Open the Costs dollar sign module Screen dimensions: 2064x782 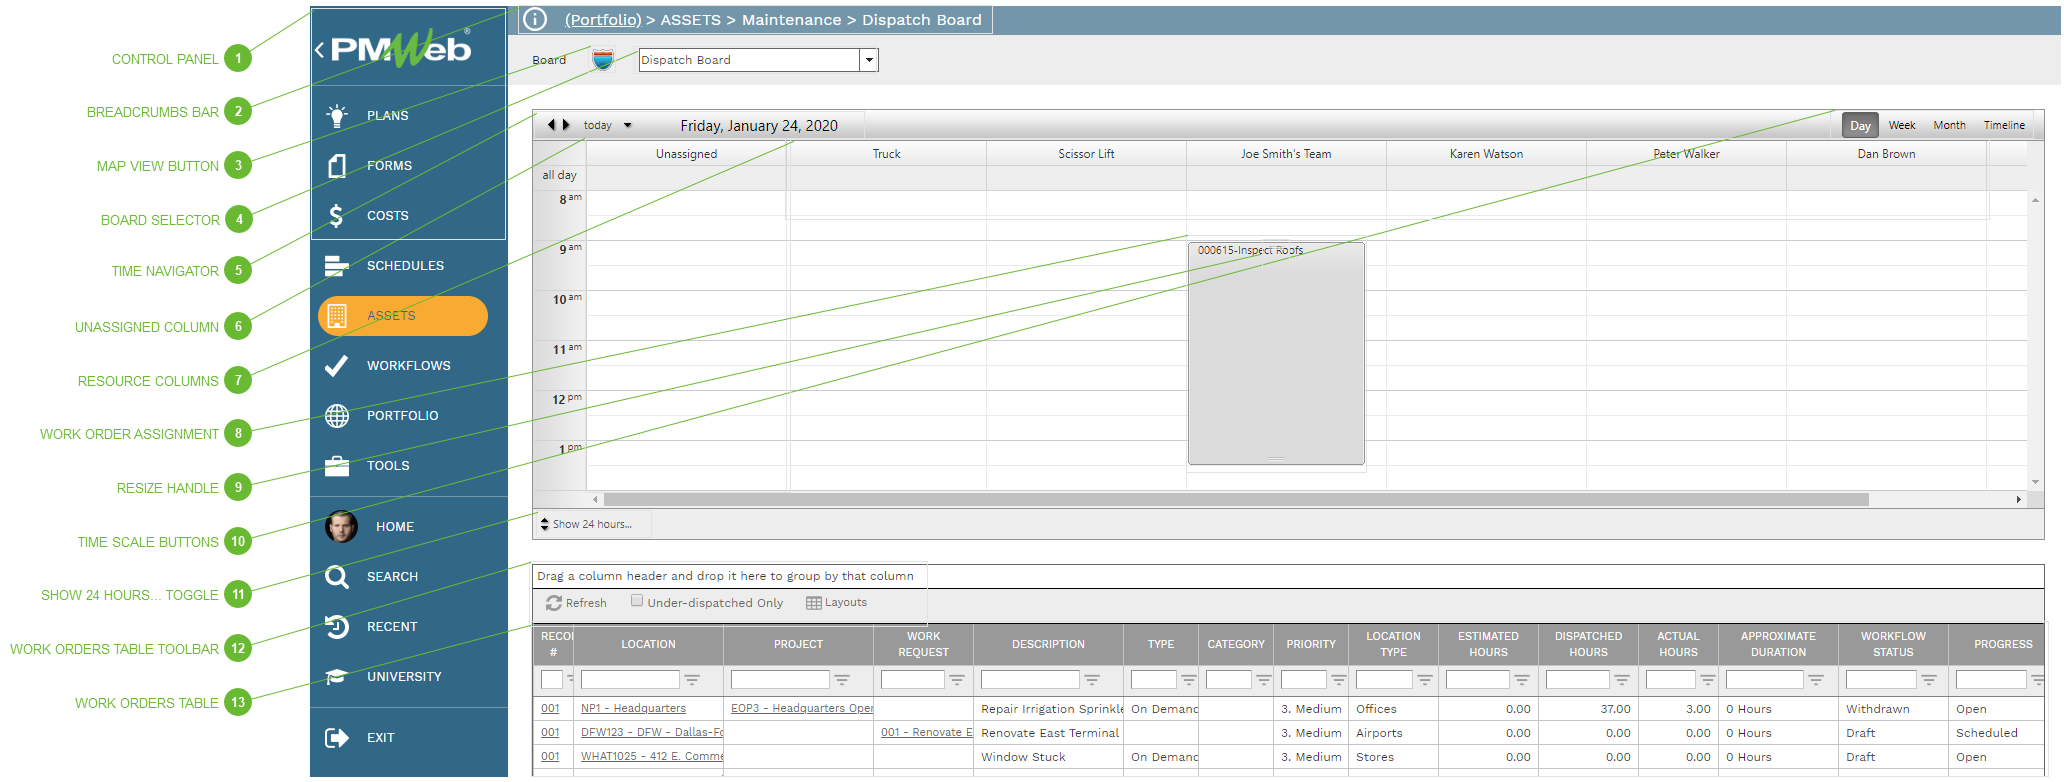pyautogui.click(x=337, y=215)
